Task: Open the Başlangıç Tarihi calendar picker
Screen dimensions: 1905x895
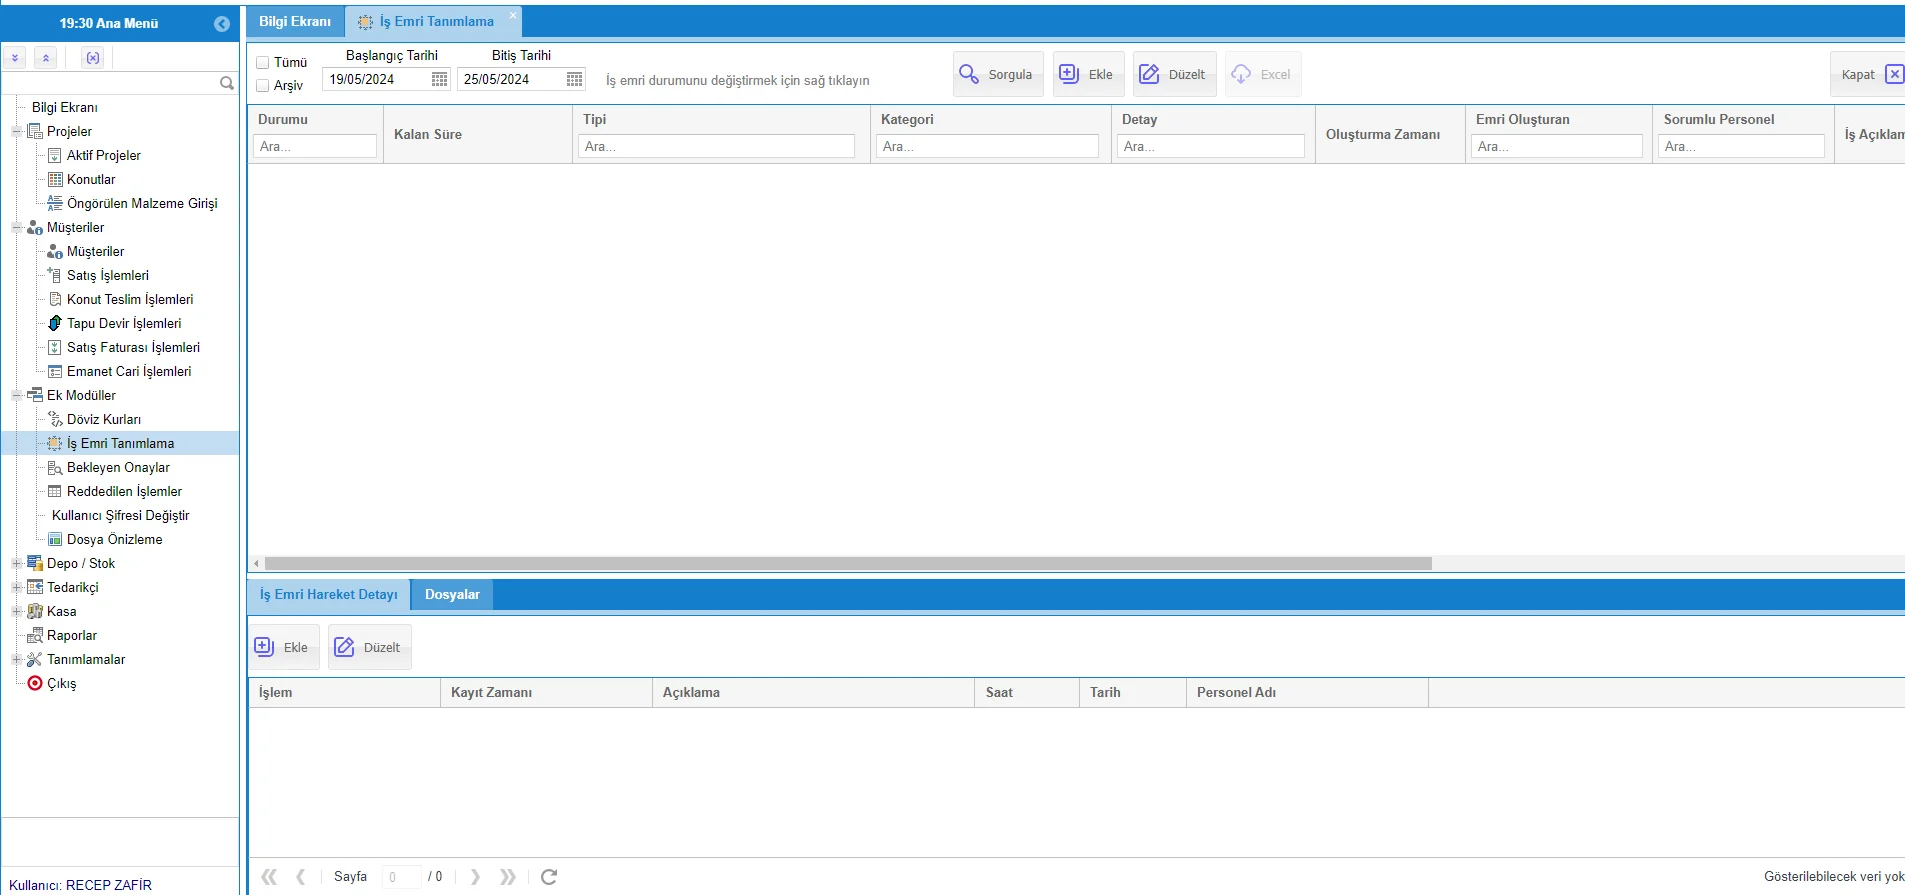Action: point(439,80)
